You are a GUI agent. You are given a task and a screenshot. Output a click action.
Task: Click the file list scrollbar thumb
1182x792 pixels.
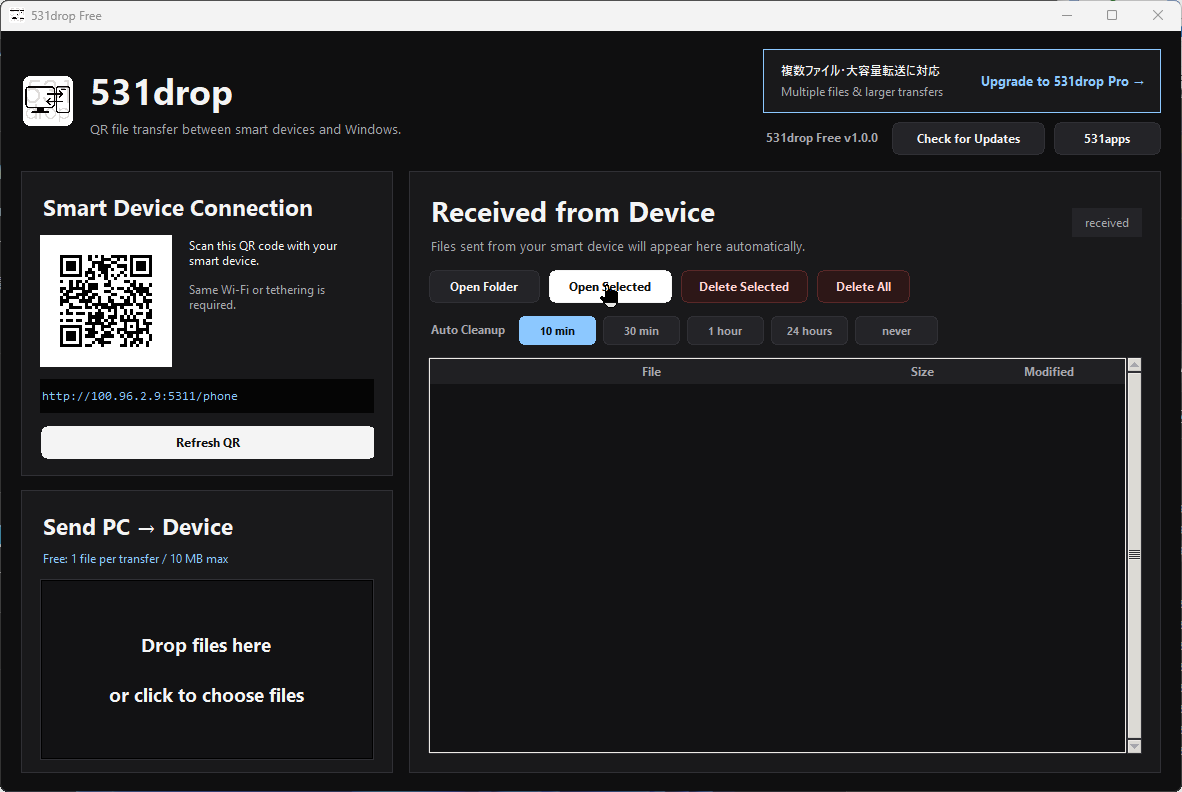click(1135, 555)
